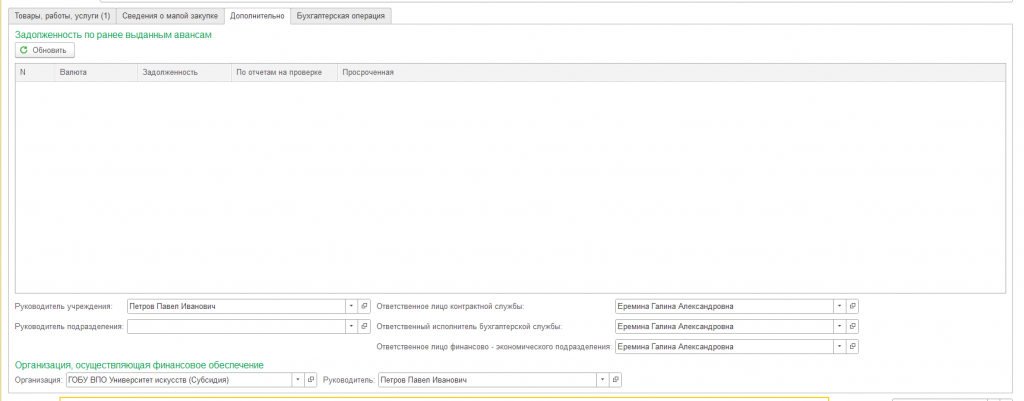Click the N column header

(35, 72)
